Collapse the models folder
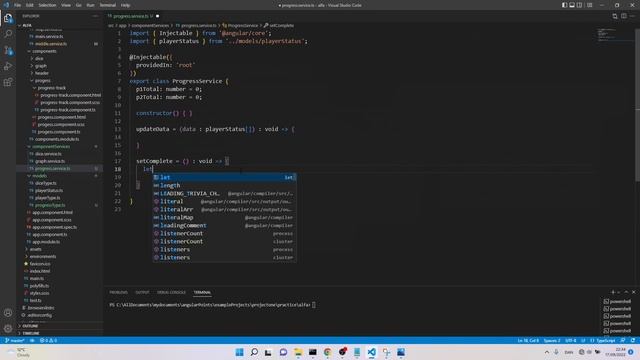Image resolution: width=640 pixels, height=360 pixels. coord(40,176)
